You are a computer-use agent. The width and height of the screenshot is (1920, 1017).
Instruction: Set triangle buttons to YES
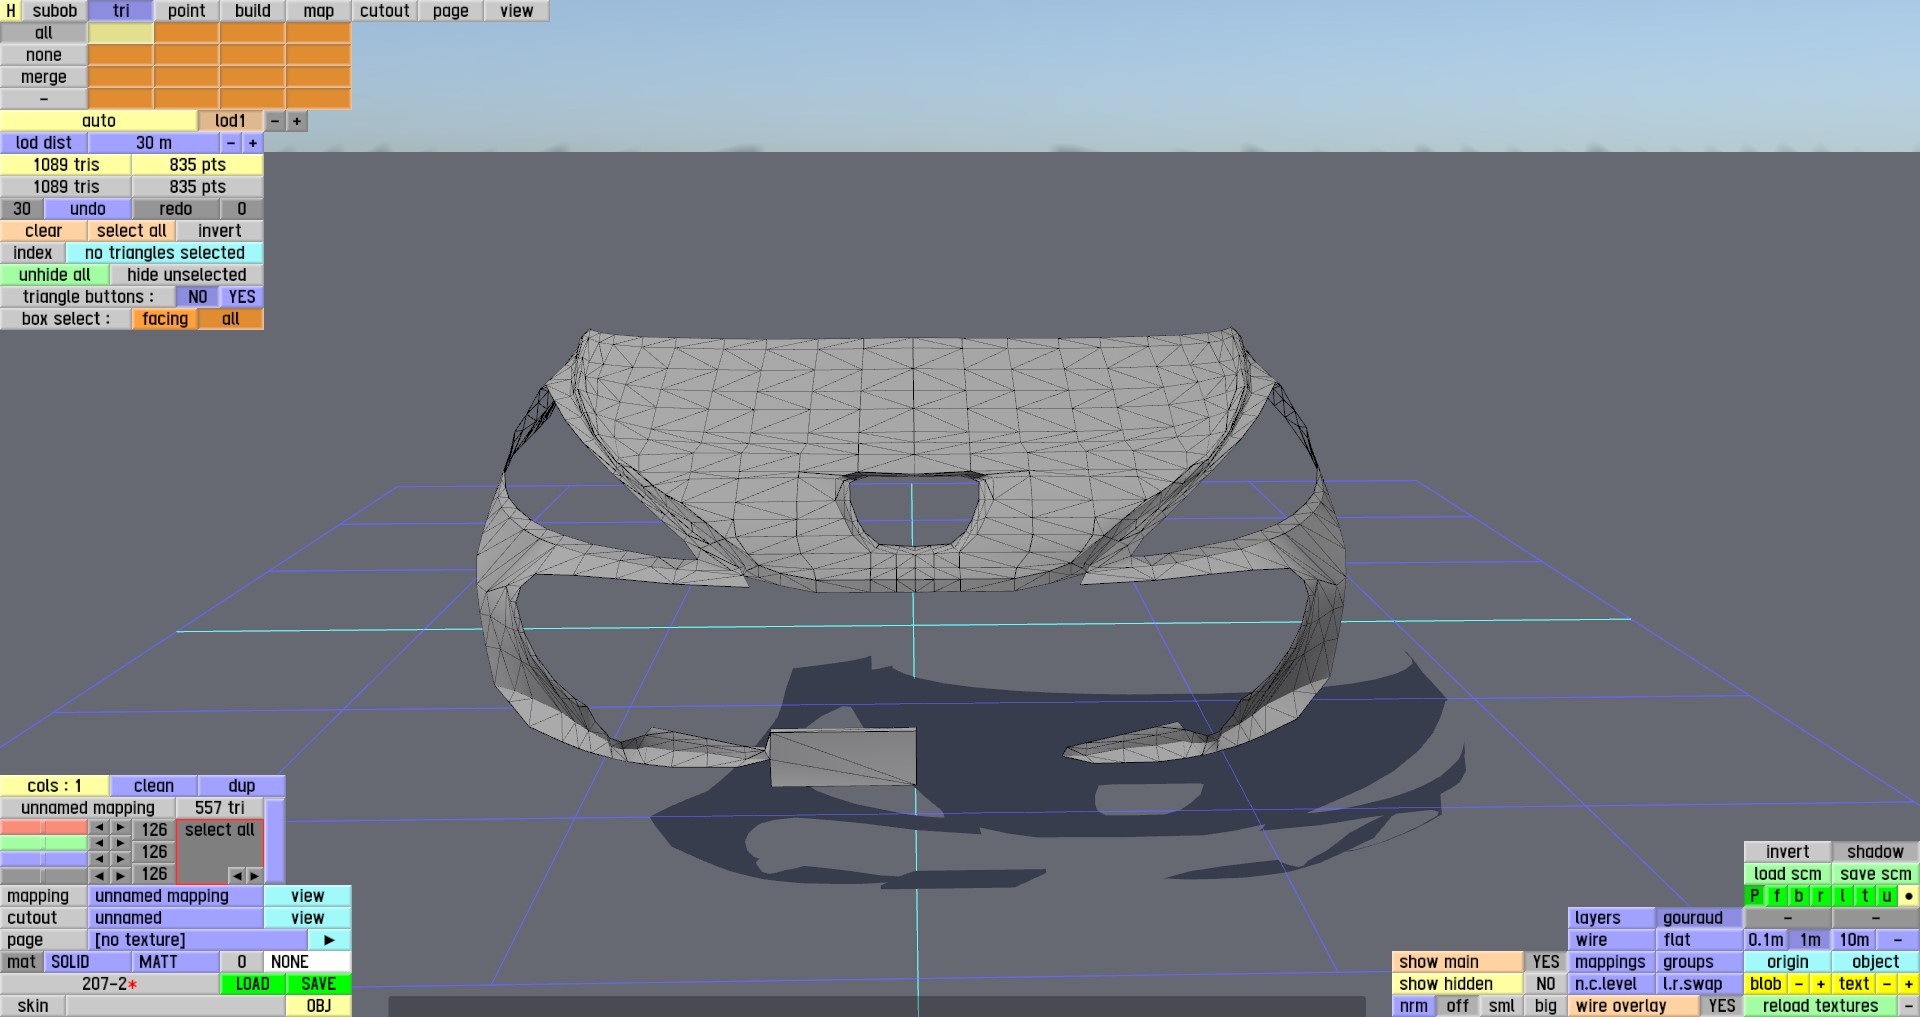click(242, 297)
